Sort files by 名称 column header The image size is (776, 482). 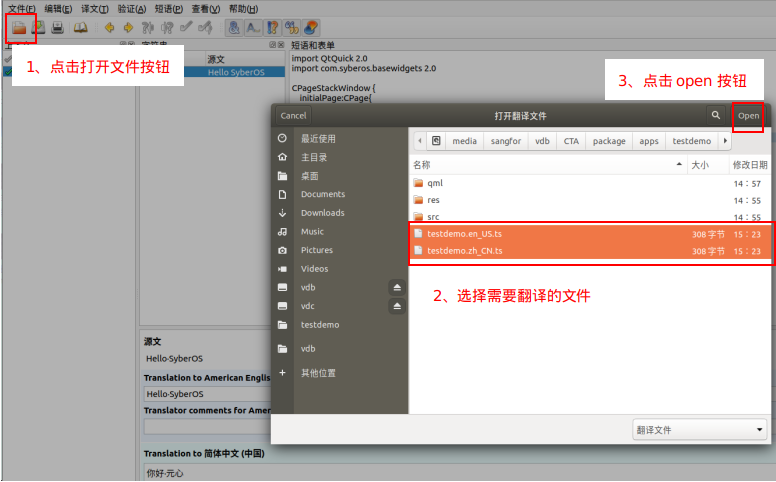click(x=422, y=164)
